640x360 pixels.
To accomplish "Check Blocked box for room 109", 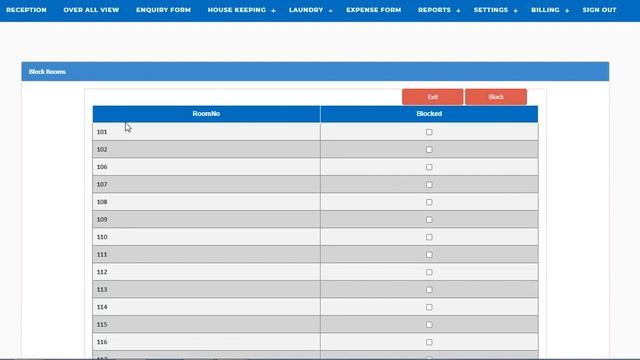I will tap(429, 220).
